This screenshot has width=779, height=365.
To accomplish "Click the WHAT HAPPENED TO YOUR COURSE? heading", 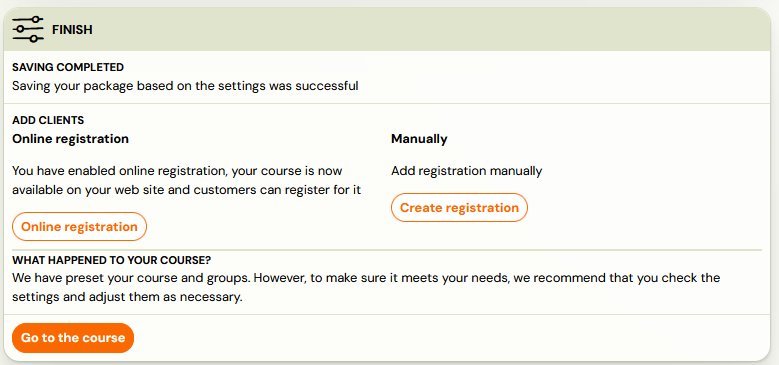I will 112,260.
